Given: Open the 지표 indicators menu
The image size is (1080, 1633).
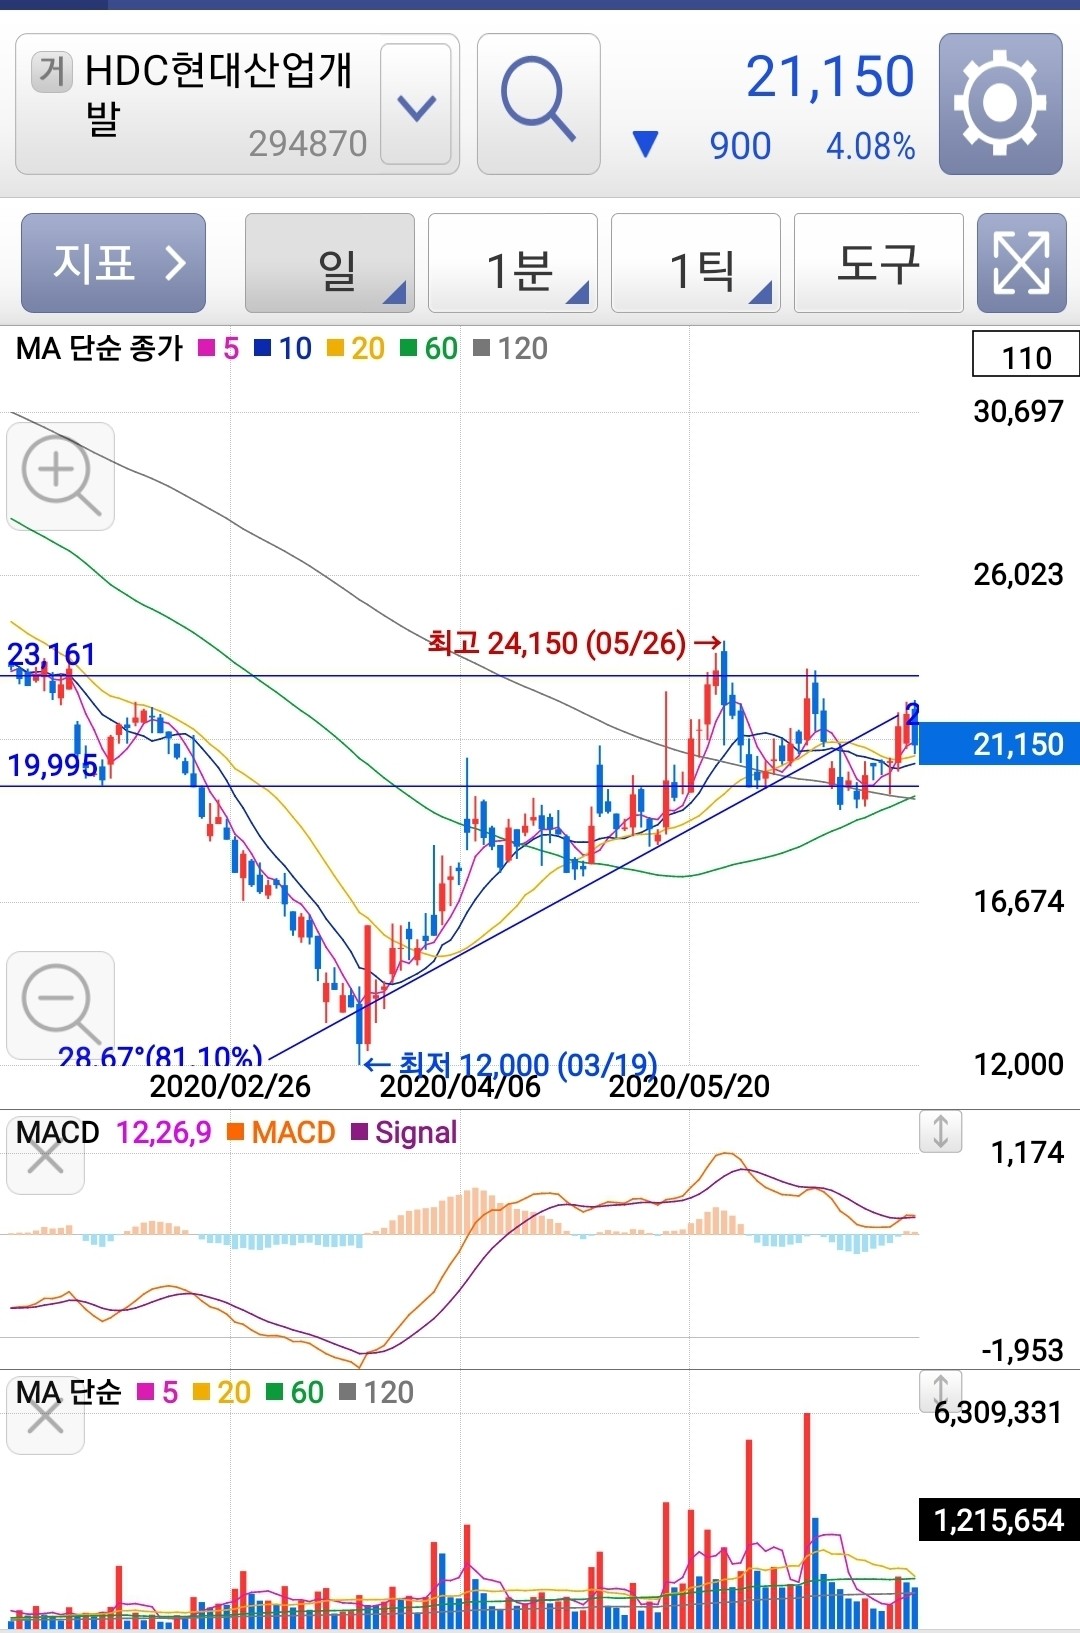Looking at the screenshot, I should 114,264.
